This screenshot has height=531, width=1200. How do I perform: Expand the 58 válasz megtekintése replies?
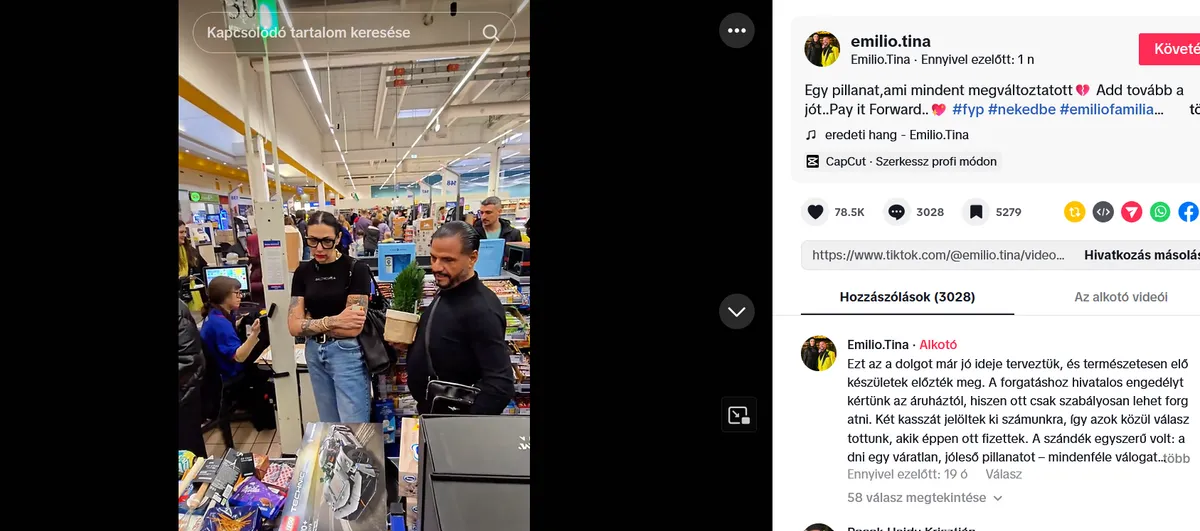coord(925,498)
